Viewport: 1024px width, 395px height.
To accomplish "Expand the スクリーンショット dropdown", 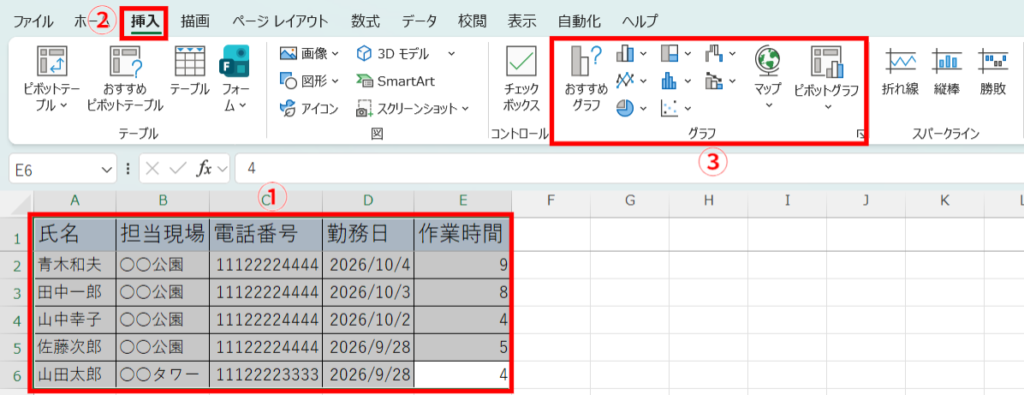I will coord(465,108).
